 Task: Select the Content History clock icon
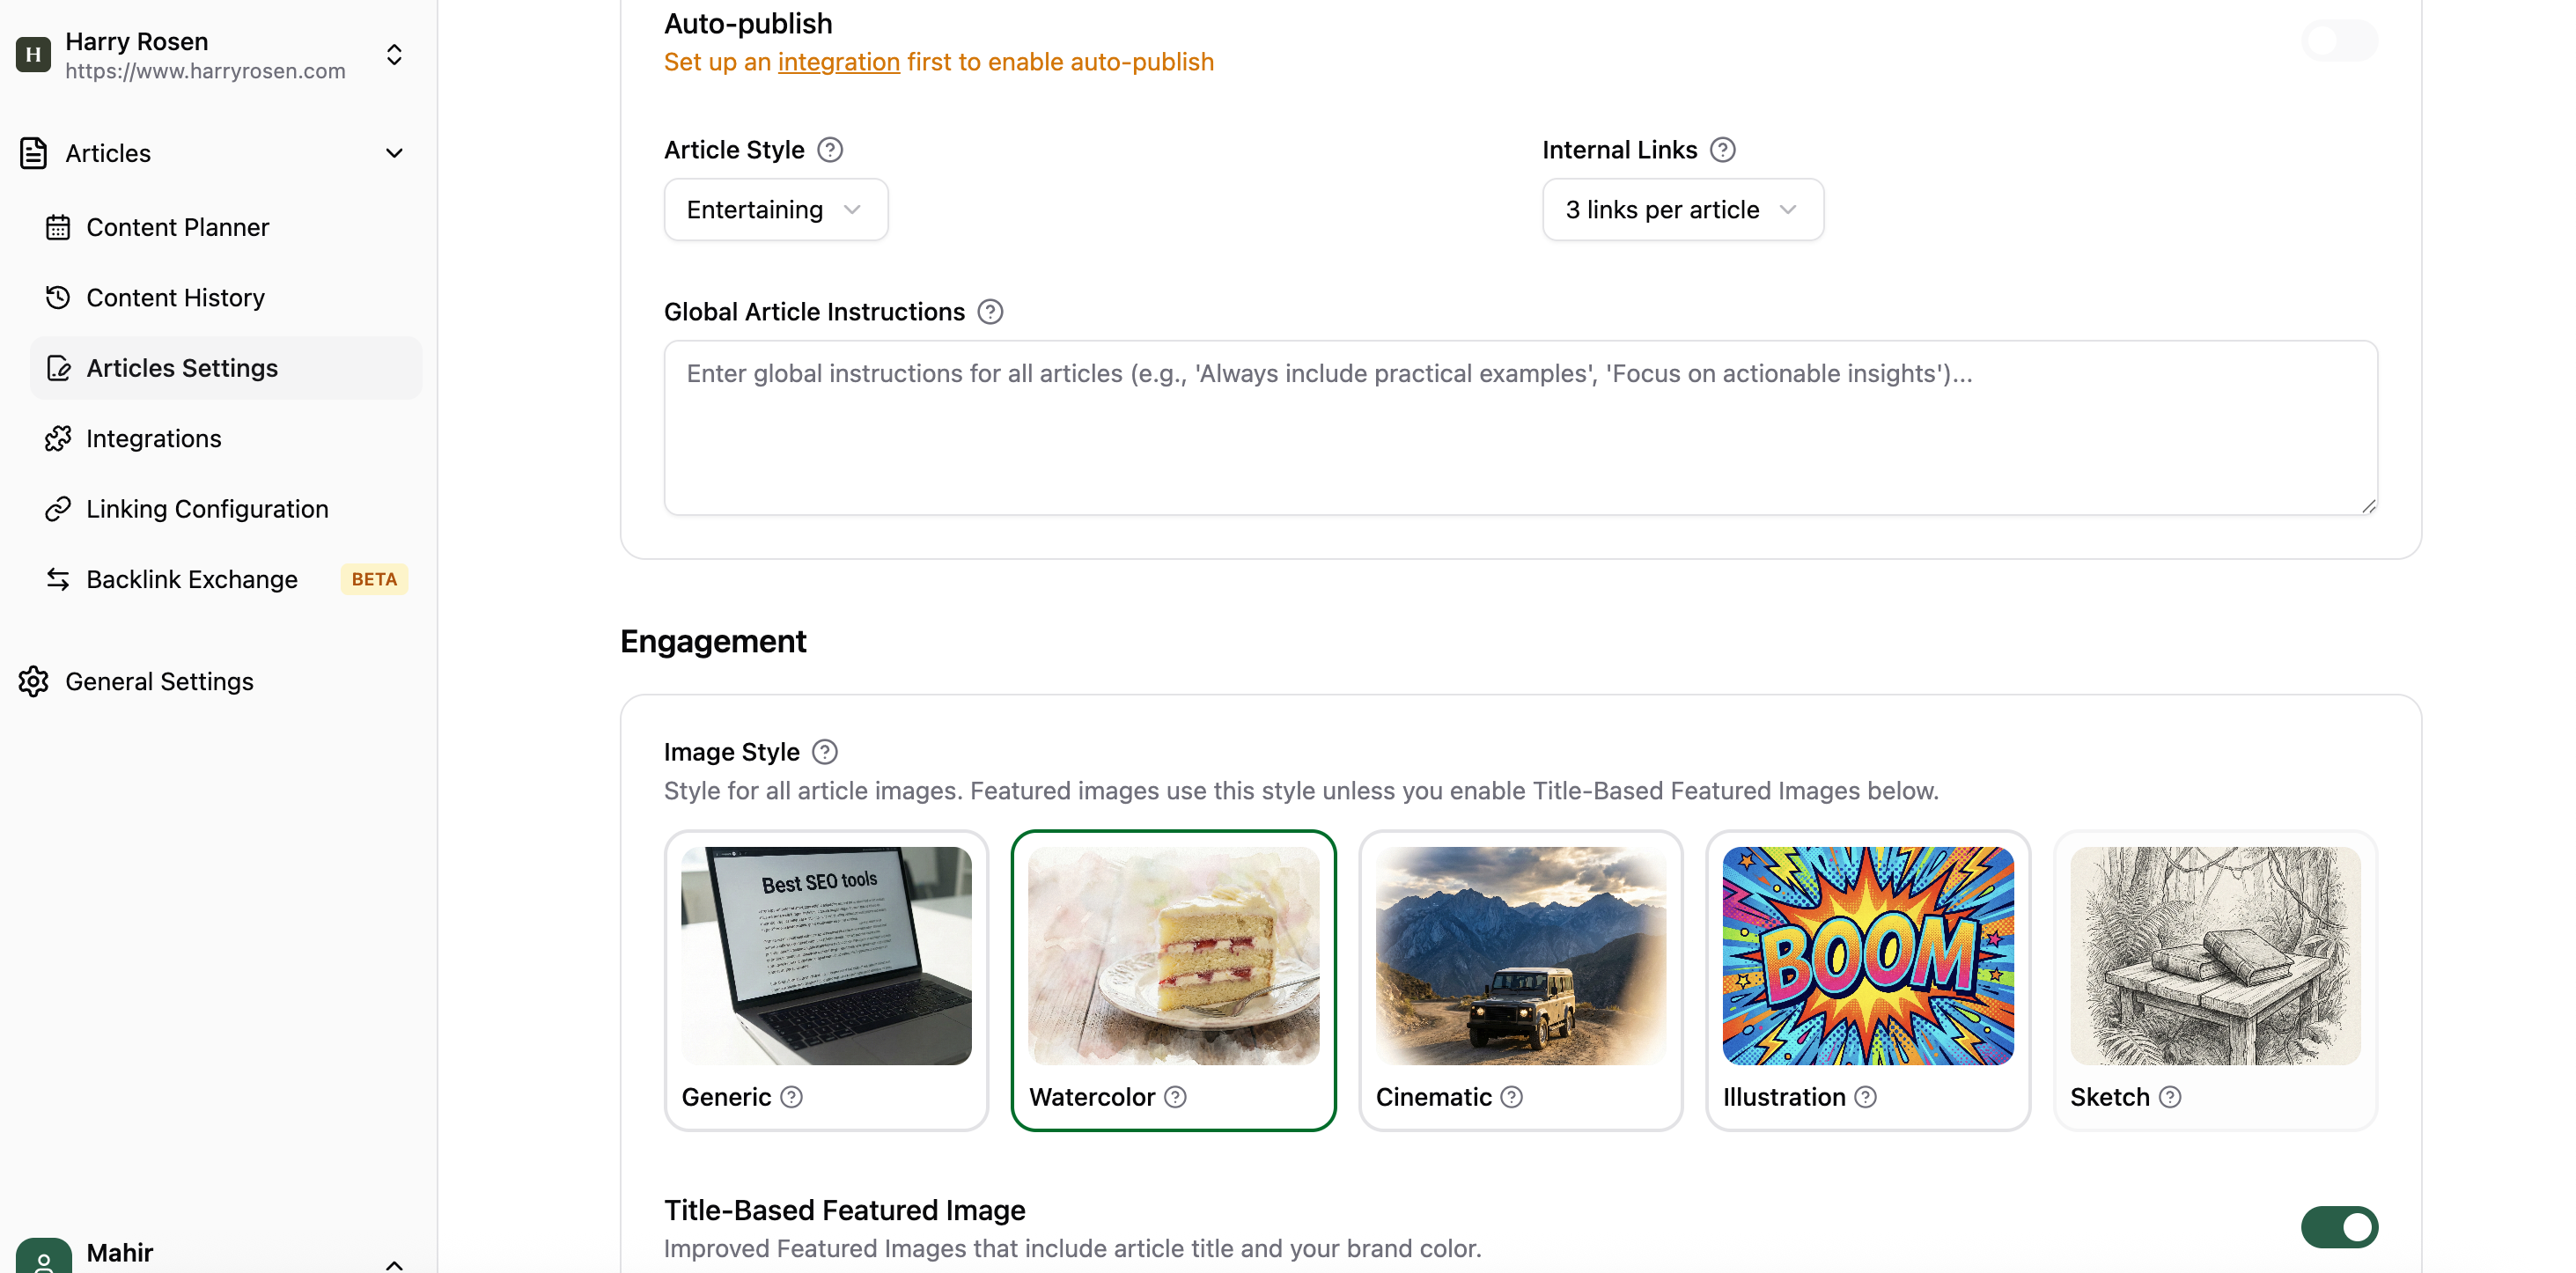tap(58, 297)
